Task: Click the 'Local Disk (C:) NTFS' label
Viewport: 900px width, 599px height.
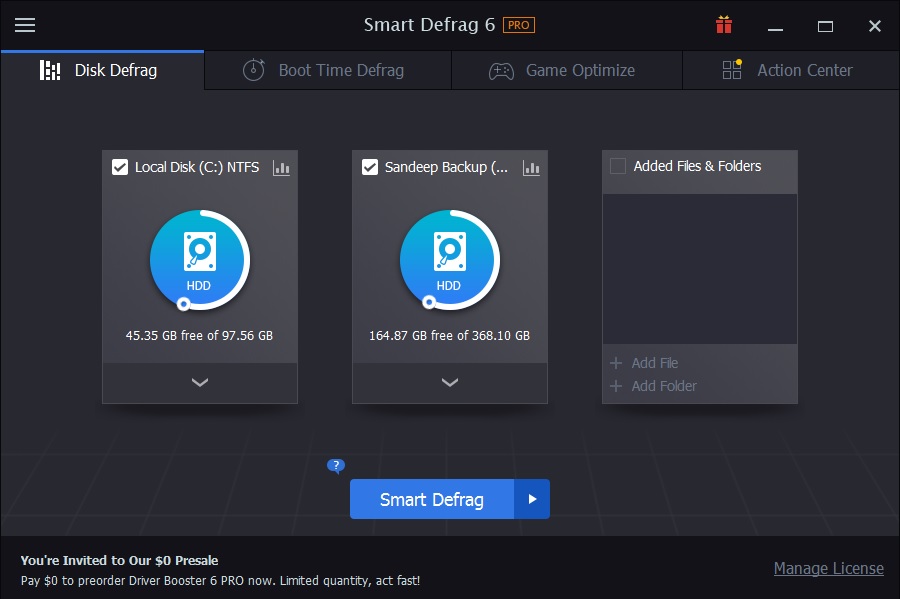Action: [197, 167]
